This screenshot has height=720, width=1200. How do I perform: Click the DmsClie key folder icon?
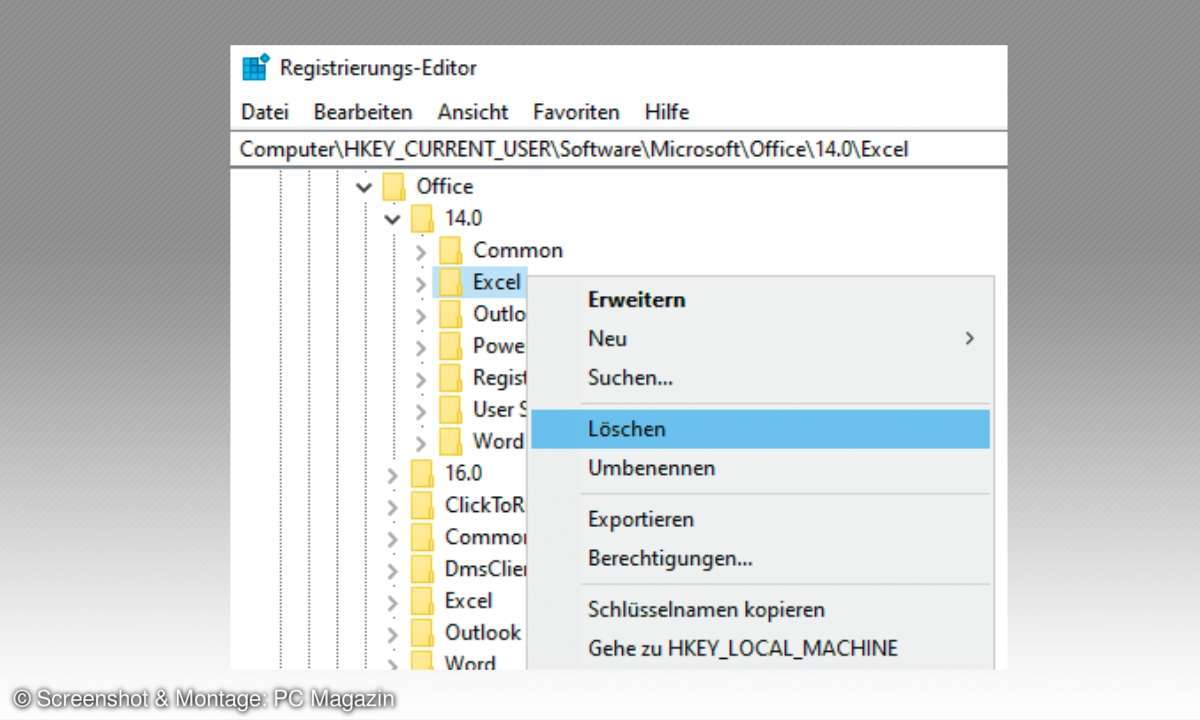pos(422,569)
